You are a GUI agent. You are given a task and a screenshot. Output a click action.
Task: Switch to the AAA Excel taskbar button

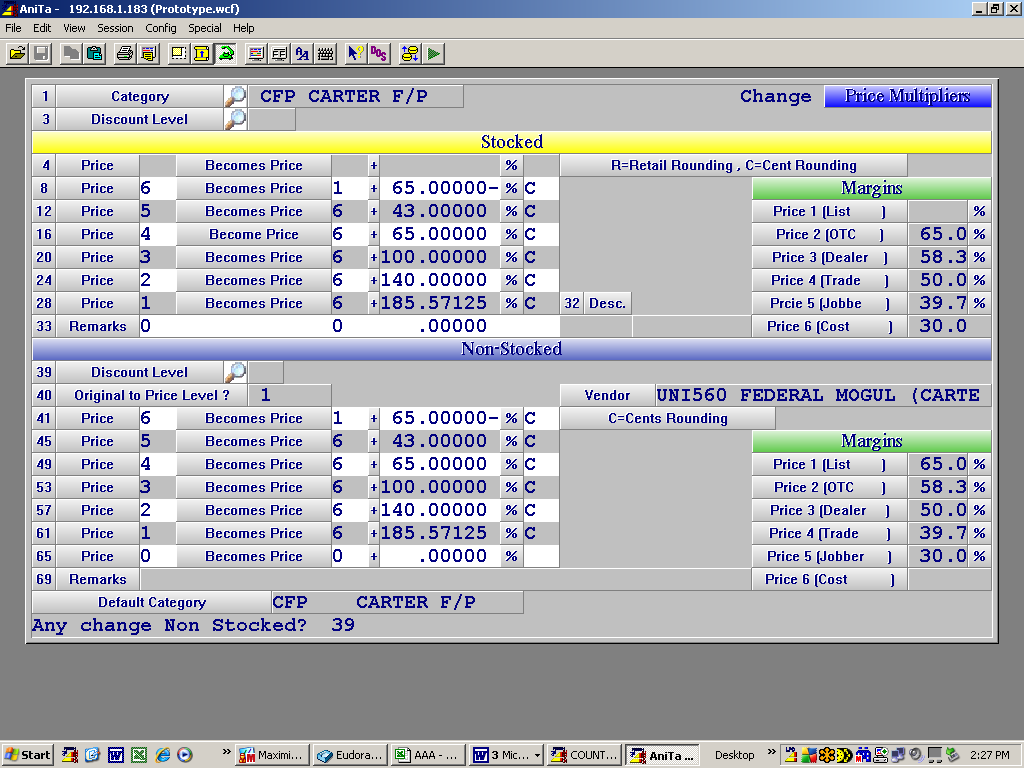tap(428, 755)
